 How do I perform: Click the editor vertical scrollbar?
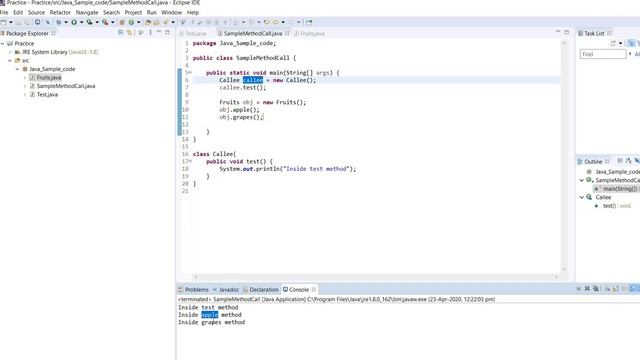[x=564, y=156]
